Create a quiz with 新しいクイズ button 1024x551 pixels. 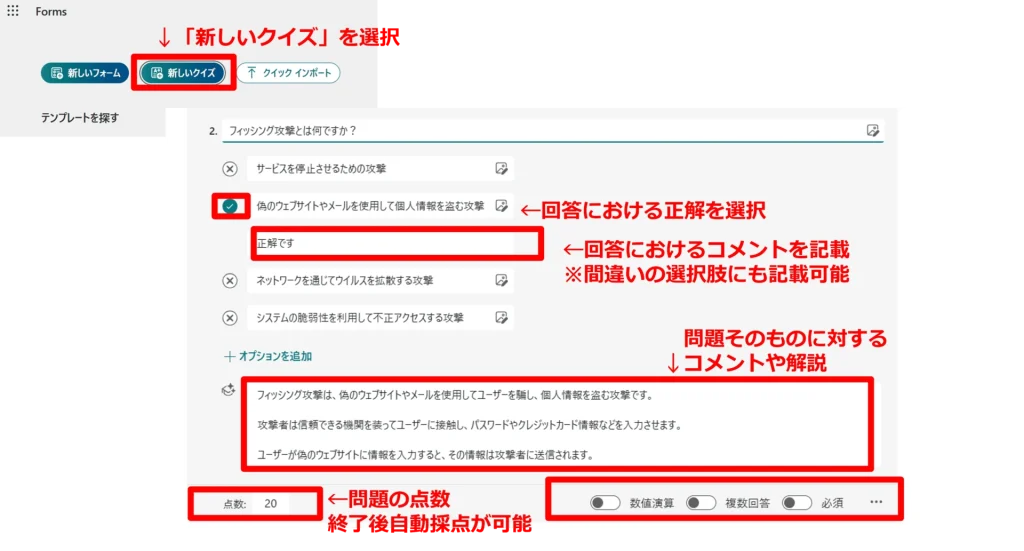(x=183, y=73)
